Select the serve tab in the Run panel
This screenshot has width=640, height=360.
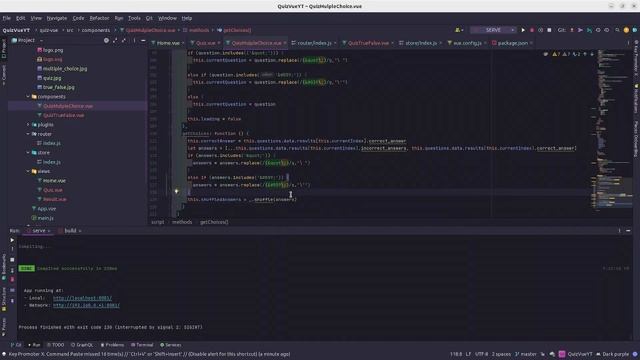39,231
